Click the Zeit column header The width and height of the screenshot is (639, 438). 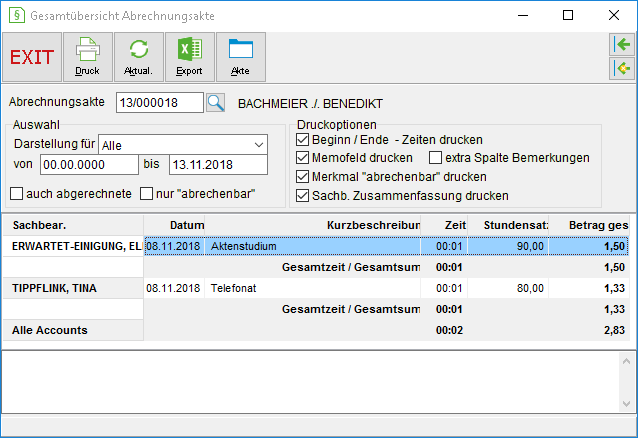click(x=444, y=225)
